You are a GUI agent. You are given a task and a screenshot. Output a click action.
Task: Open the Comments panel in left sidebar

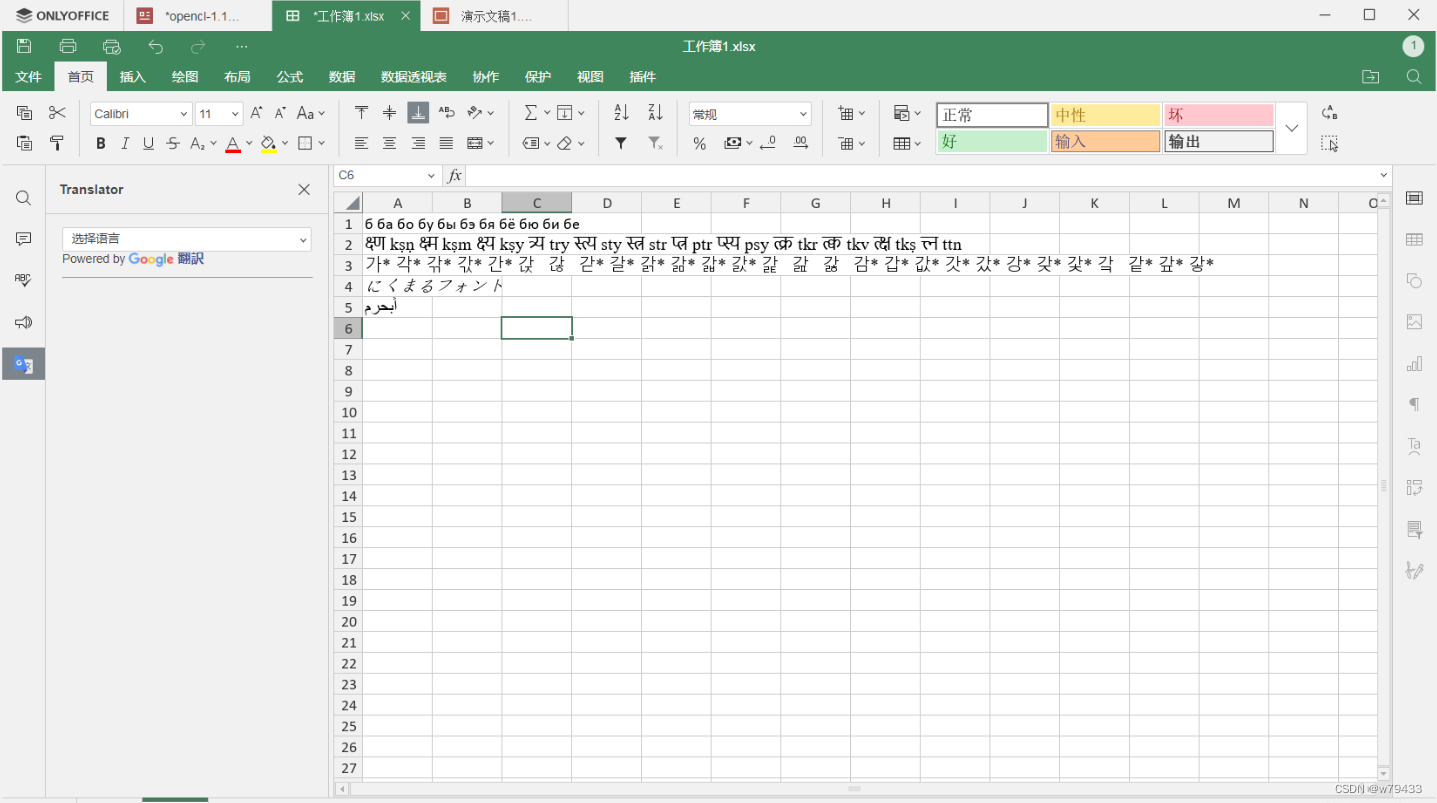click(23, 239)
